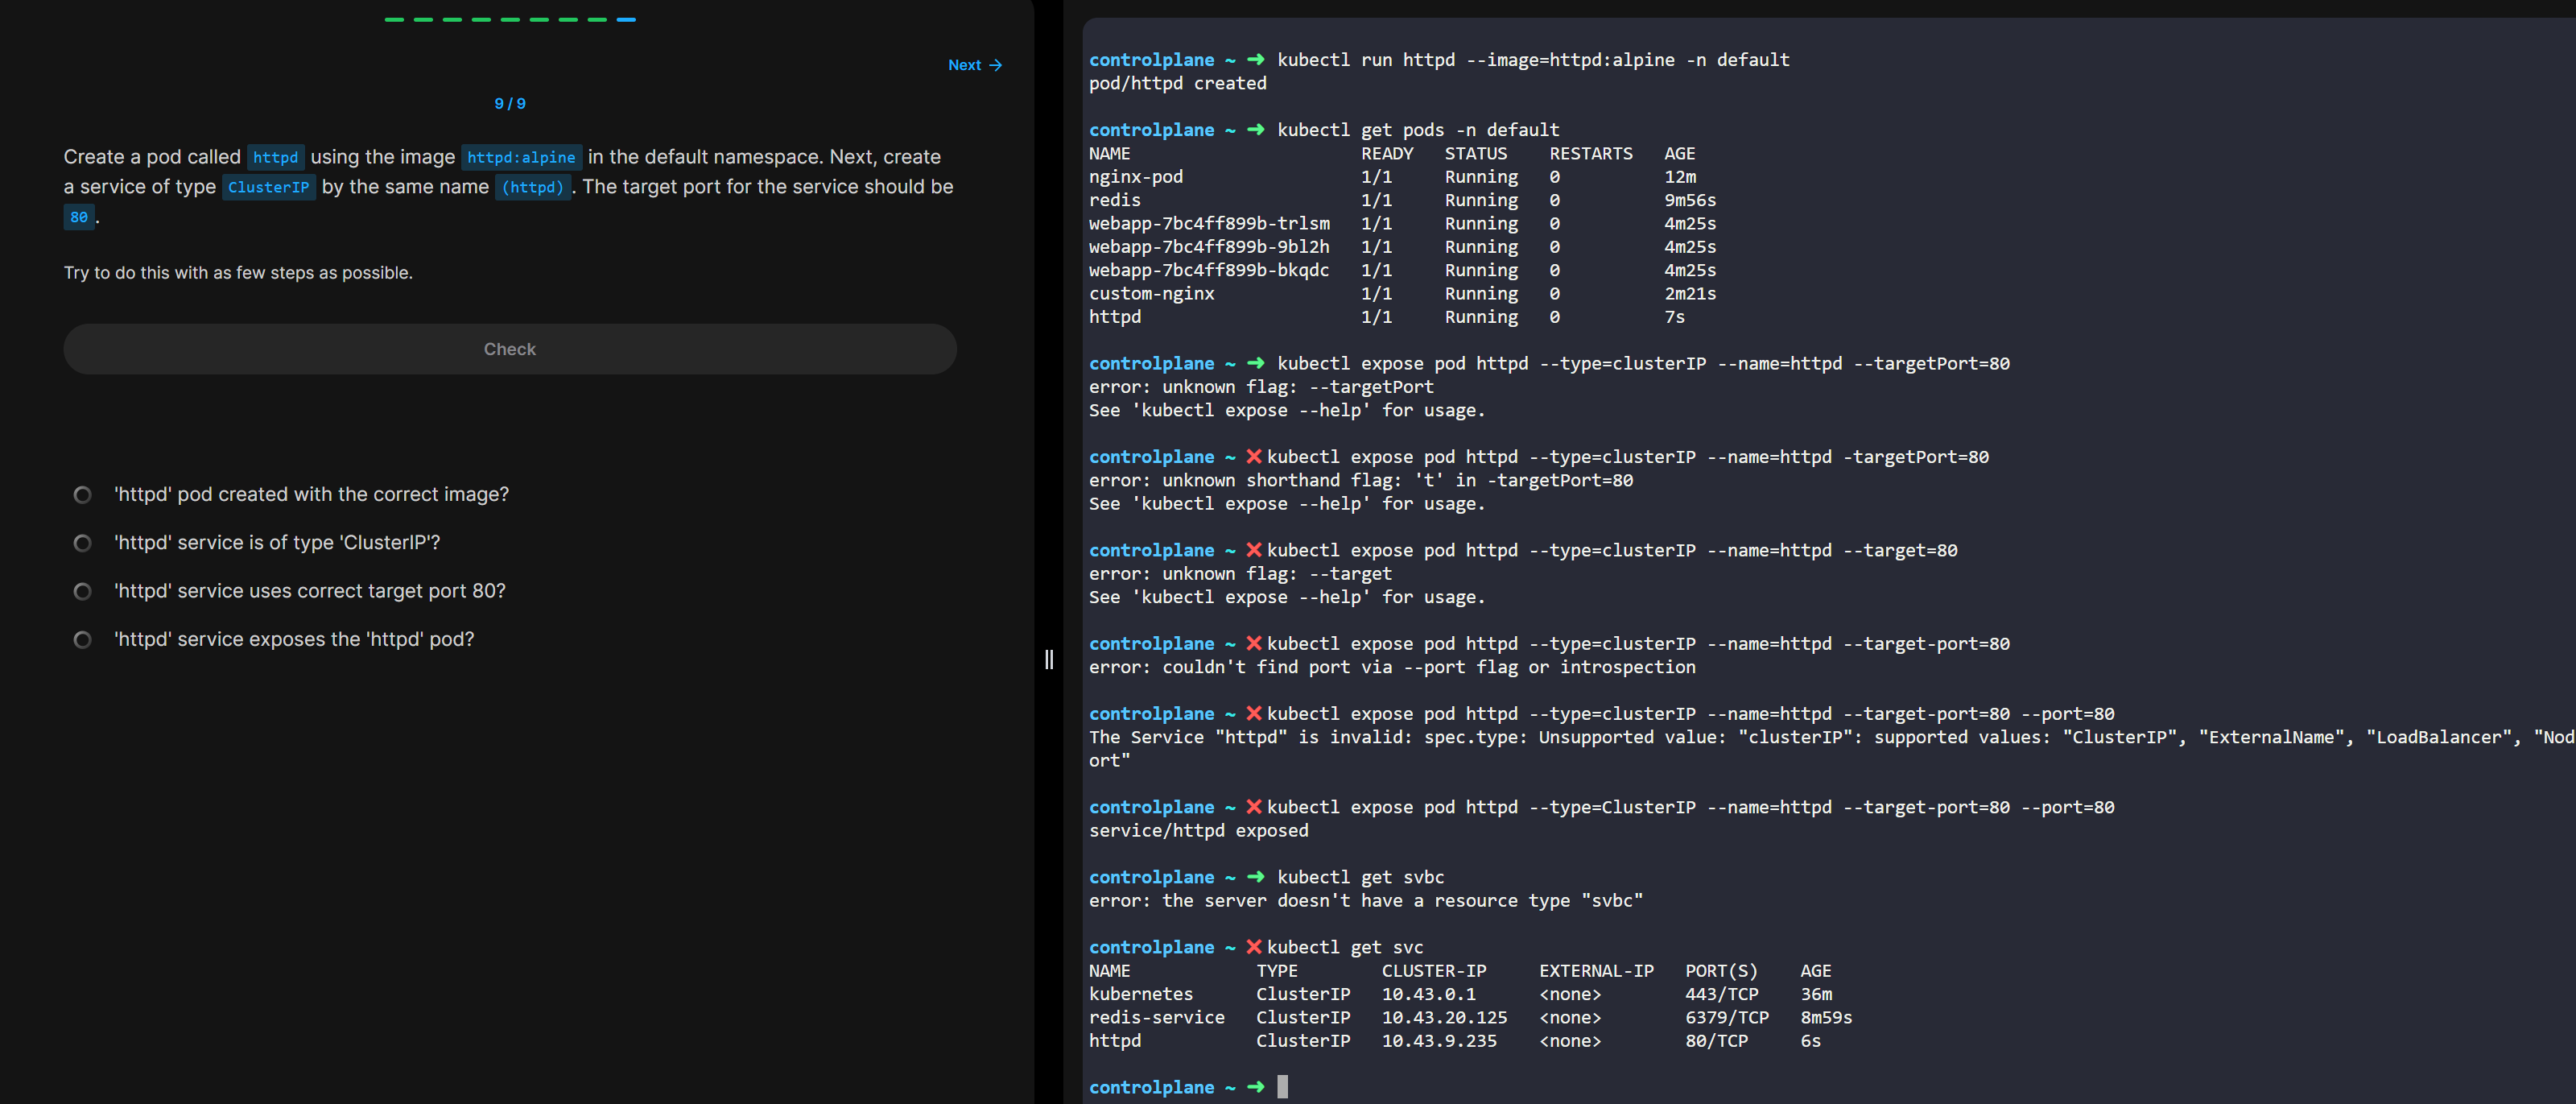Click green arrow before 'kubectl run httpd'

coord(1256,59)
